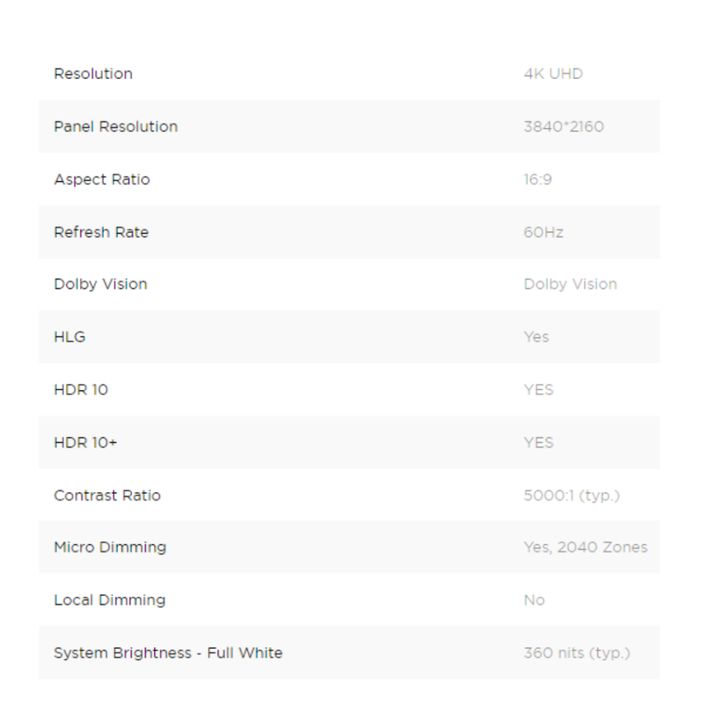Click the Local Dimming label

tap(109, 600)
